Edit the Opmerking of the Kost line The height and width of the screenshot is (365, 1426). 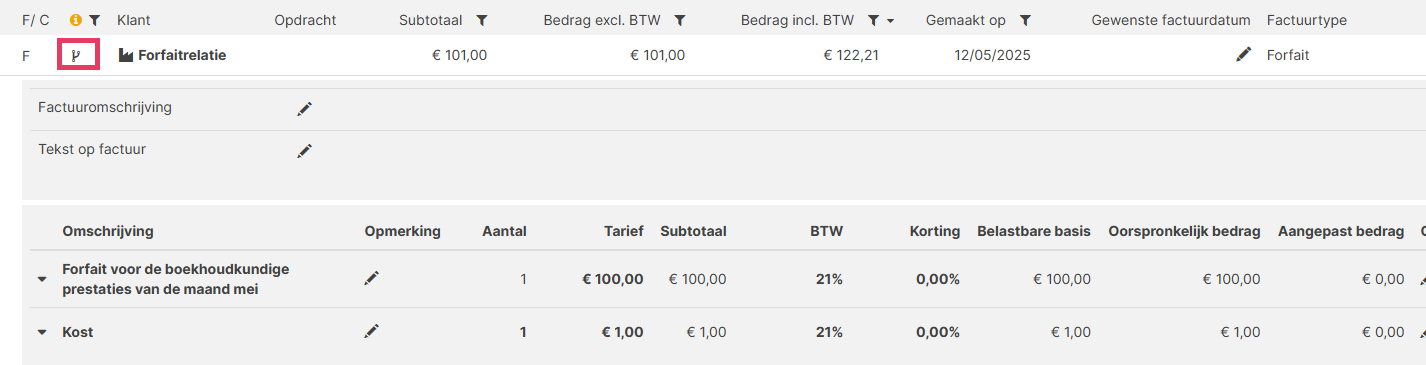(x=372, y=331)
